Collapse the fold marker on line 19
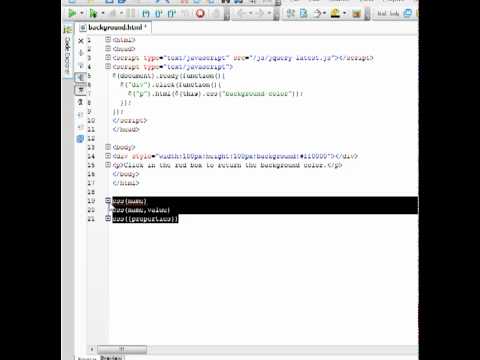This screenshot has height=360, width=480. [x=108, y=200]
